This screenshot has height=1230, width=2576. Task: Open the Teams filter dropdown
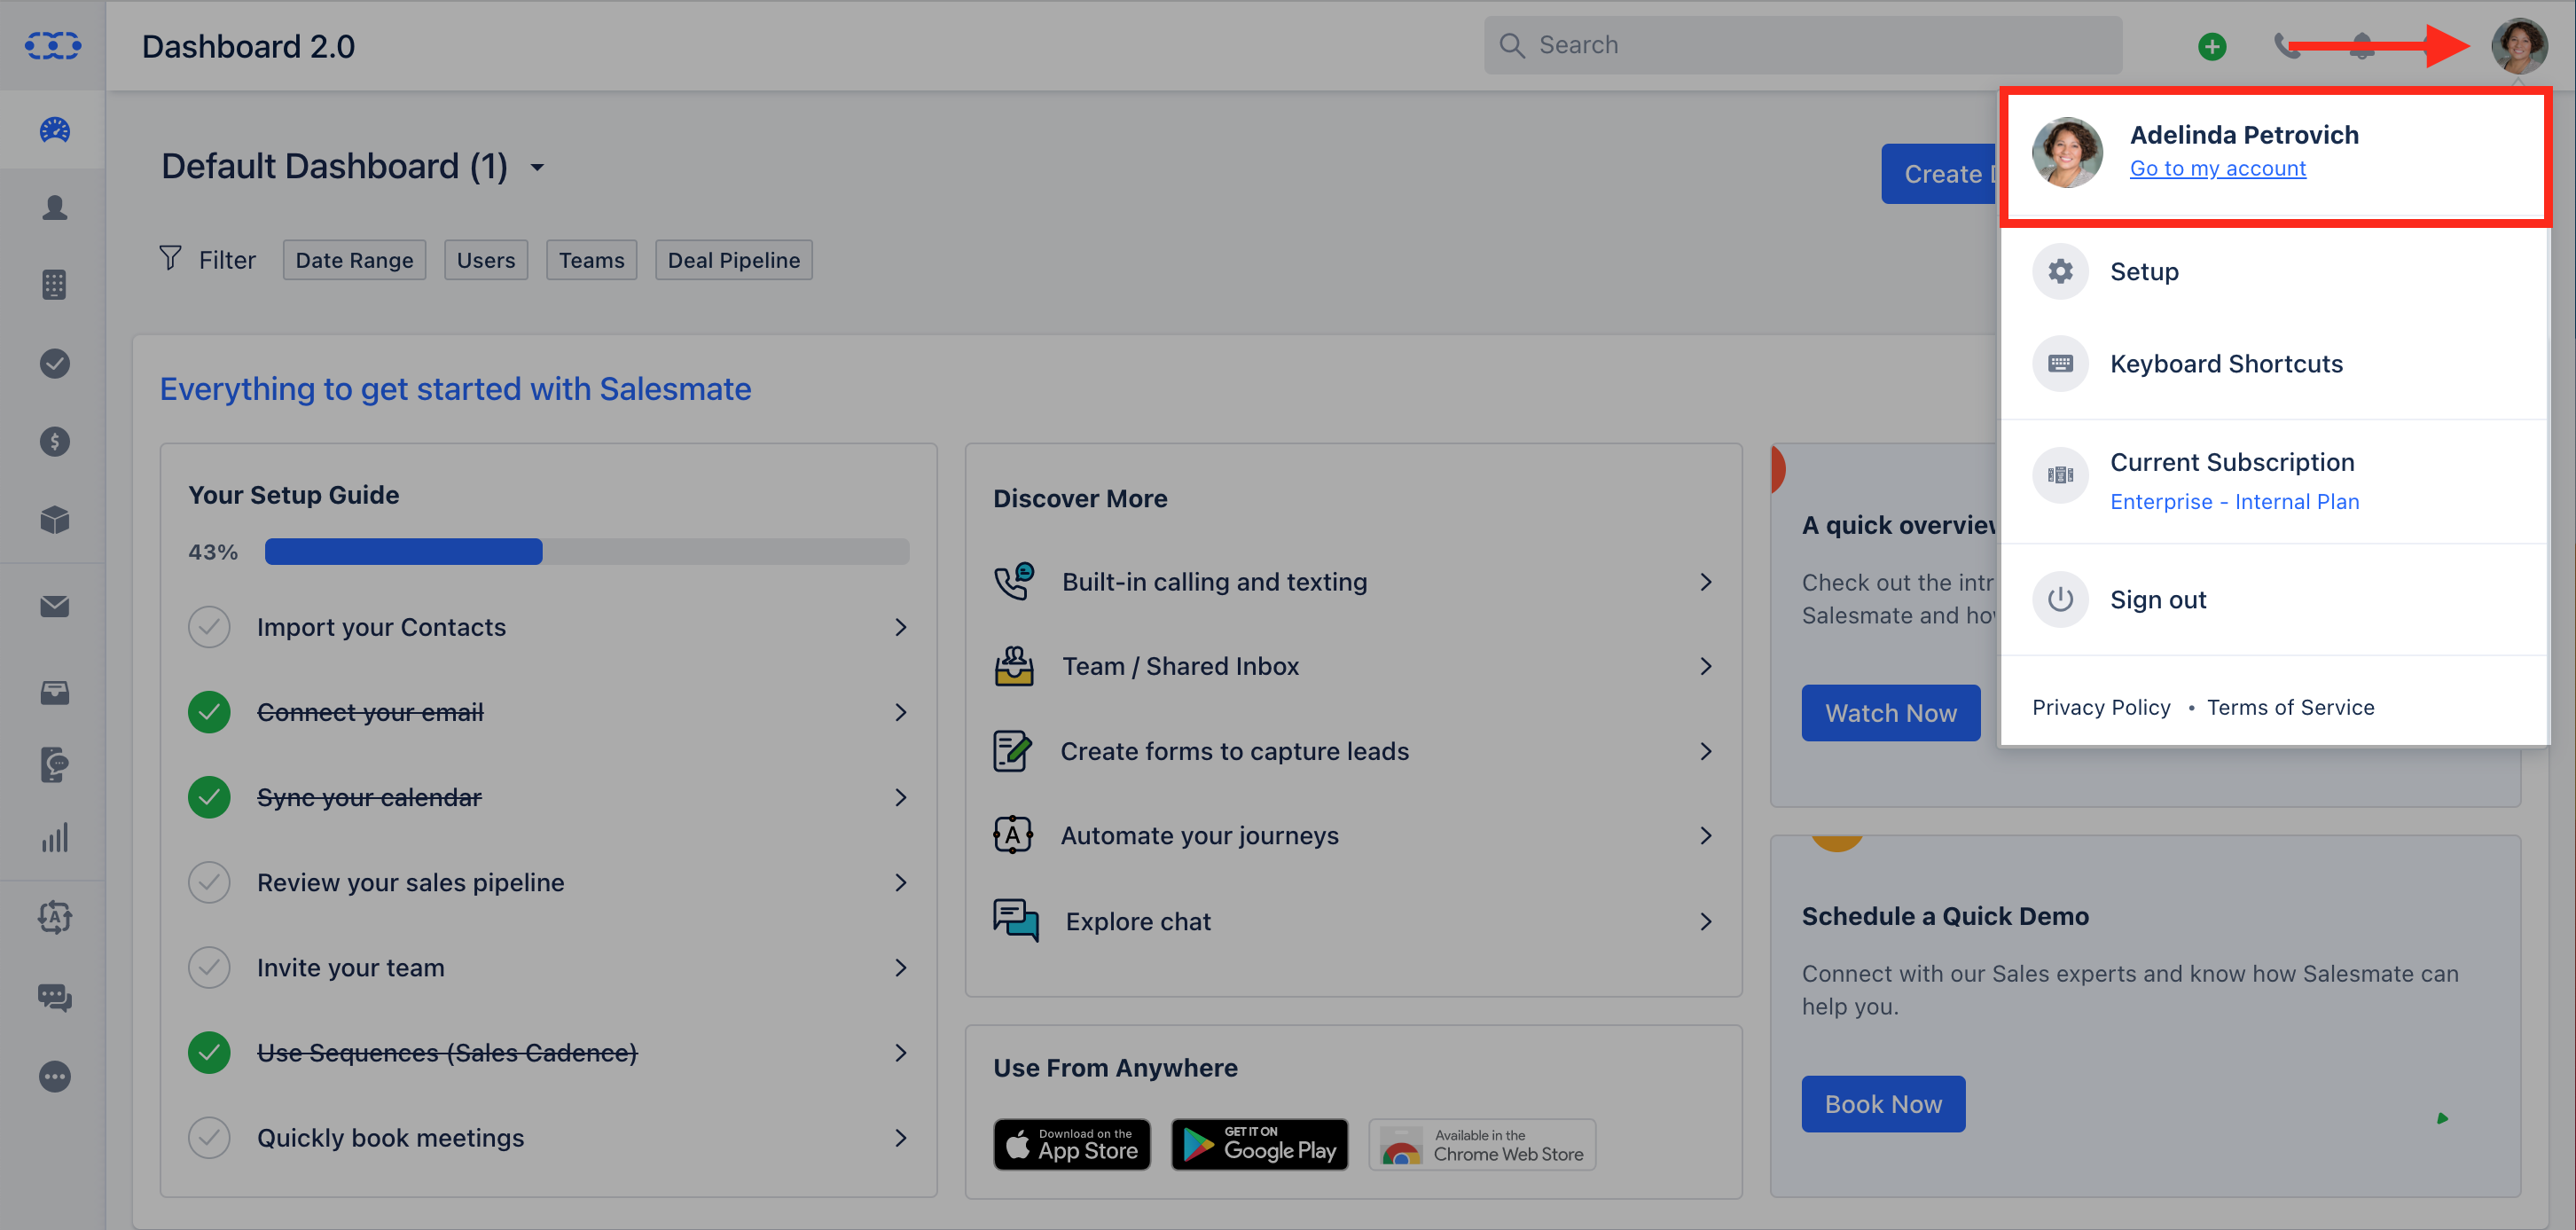tap(591, 260)
